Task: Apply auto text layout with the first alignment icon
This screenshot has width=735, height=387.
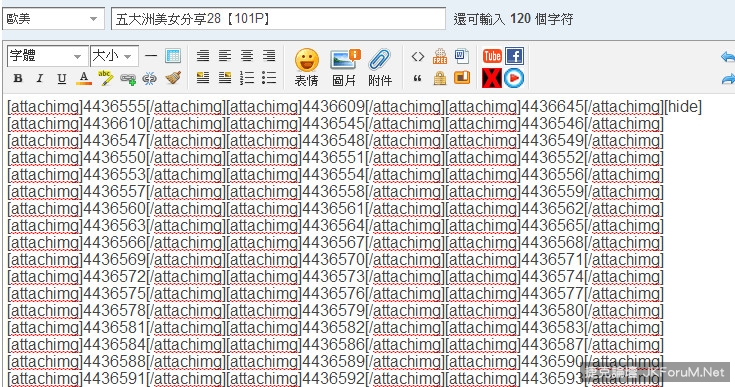Action: coord(203,56)
